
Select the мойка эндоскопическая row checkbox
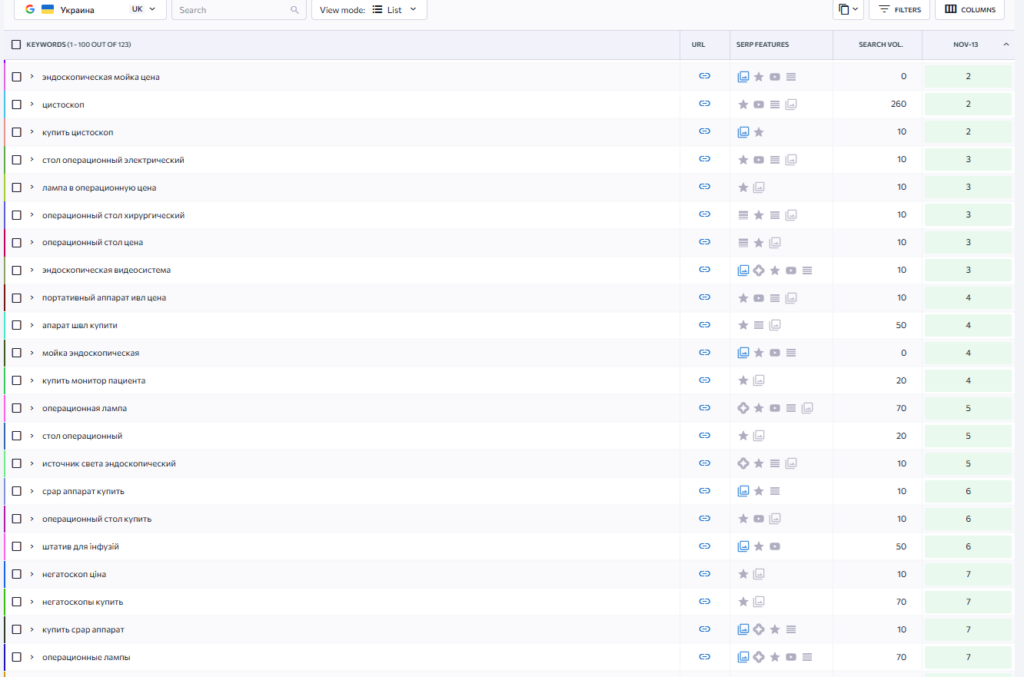point(17,353)
